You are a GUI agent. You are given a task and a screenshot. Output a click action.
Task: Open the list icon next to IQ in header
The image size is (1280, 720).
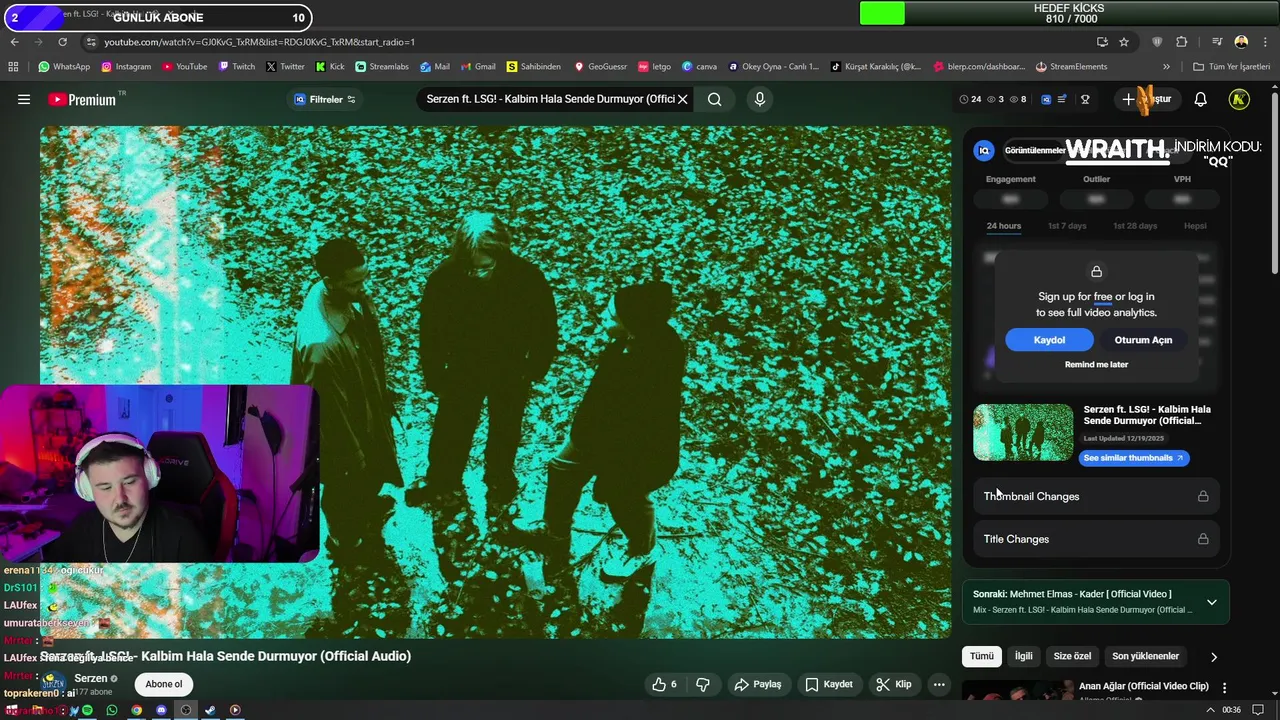pyautogui.click(x=1062, y=99)
